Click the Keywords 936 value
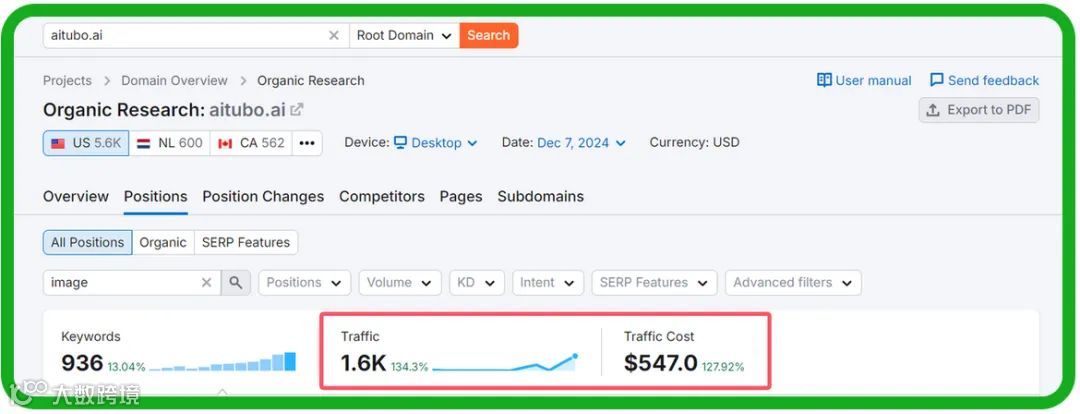 pyautogui.click(x=82, y=362)
